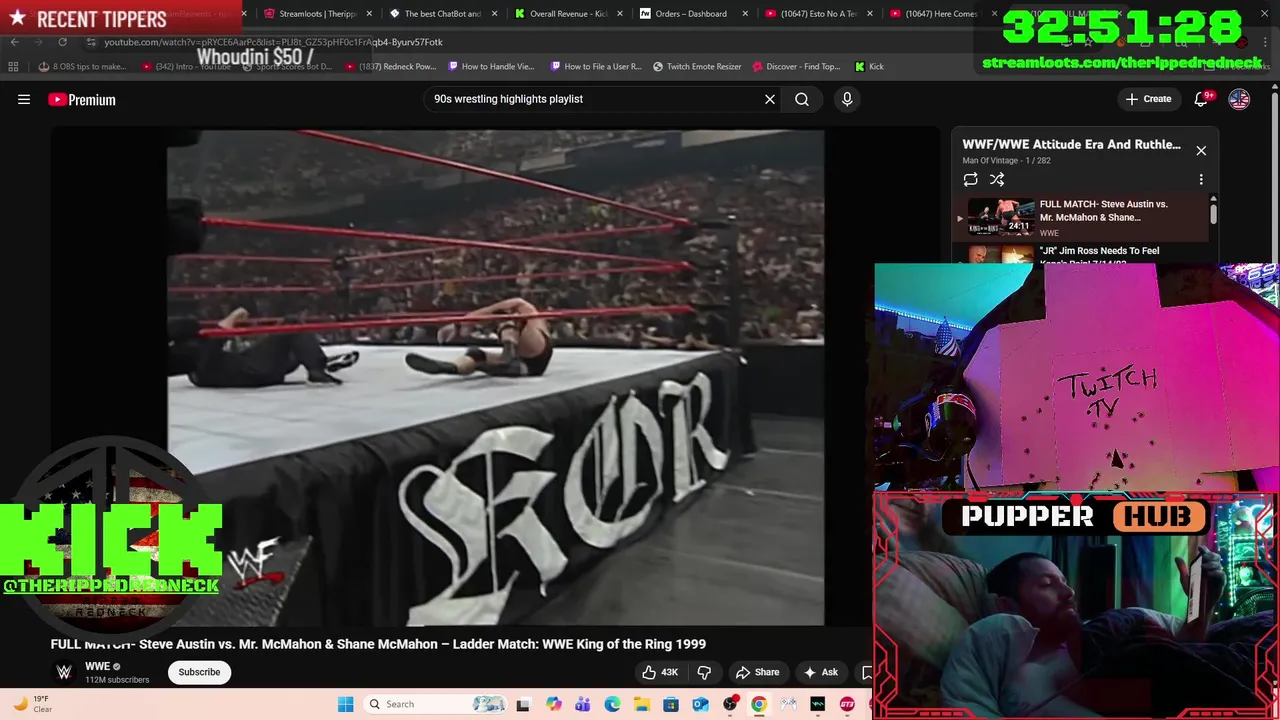Image resolution: width=1280 pixels, height=720 pixels.
Task: Open Microsoft Teams from taskbar
Action: tap(583, 704)
